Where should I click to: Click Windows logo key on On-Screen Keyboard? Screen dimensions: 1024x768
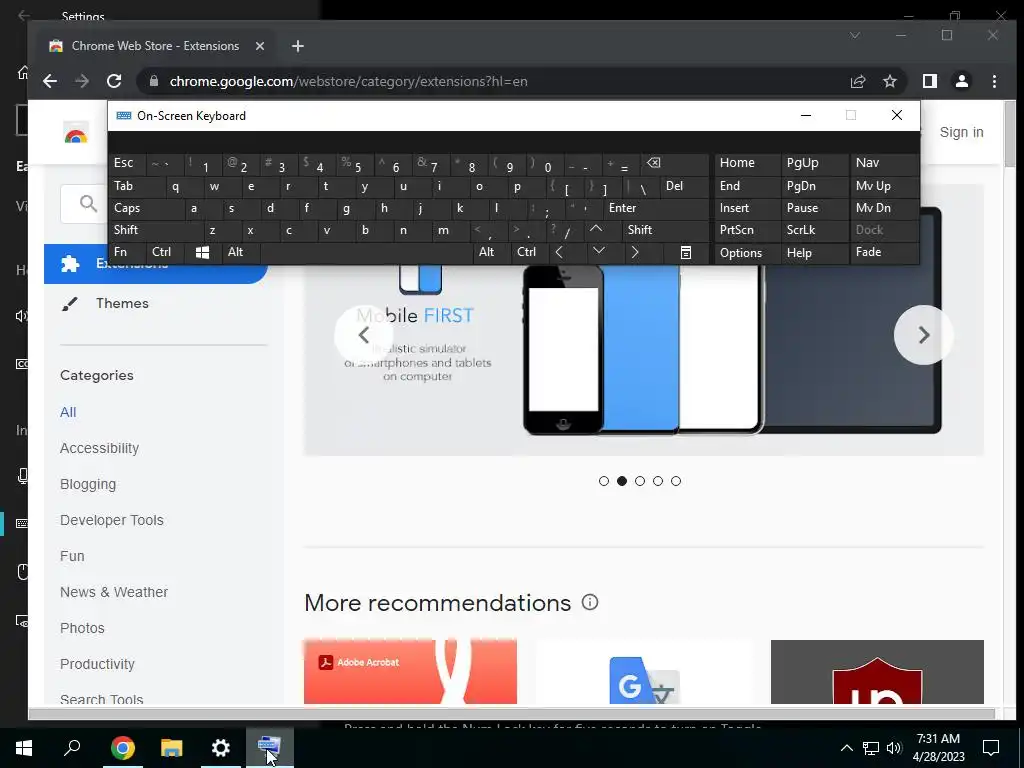pyautogui.click(x=202, y=252)
